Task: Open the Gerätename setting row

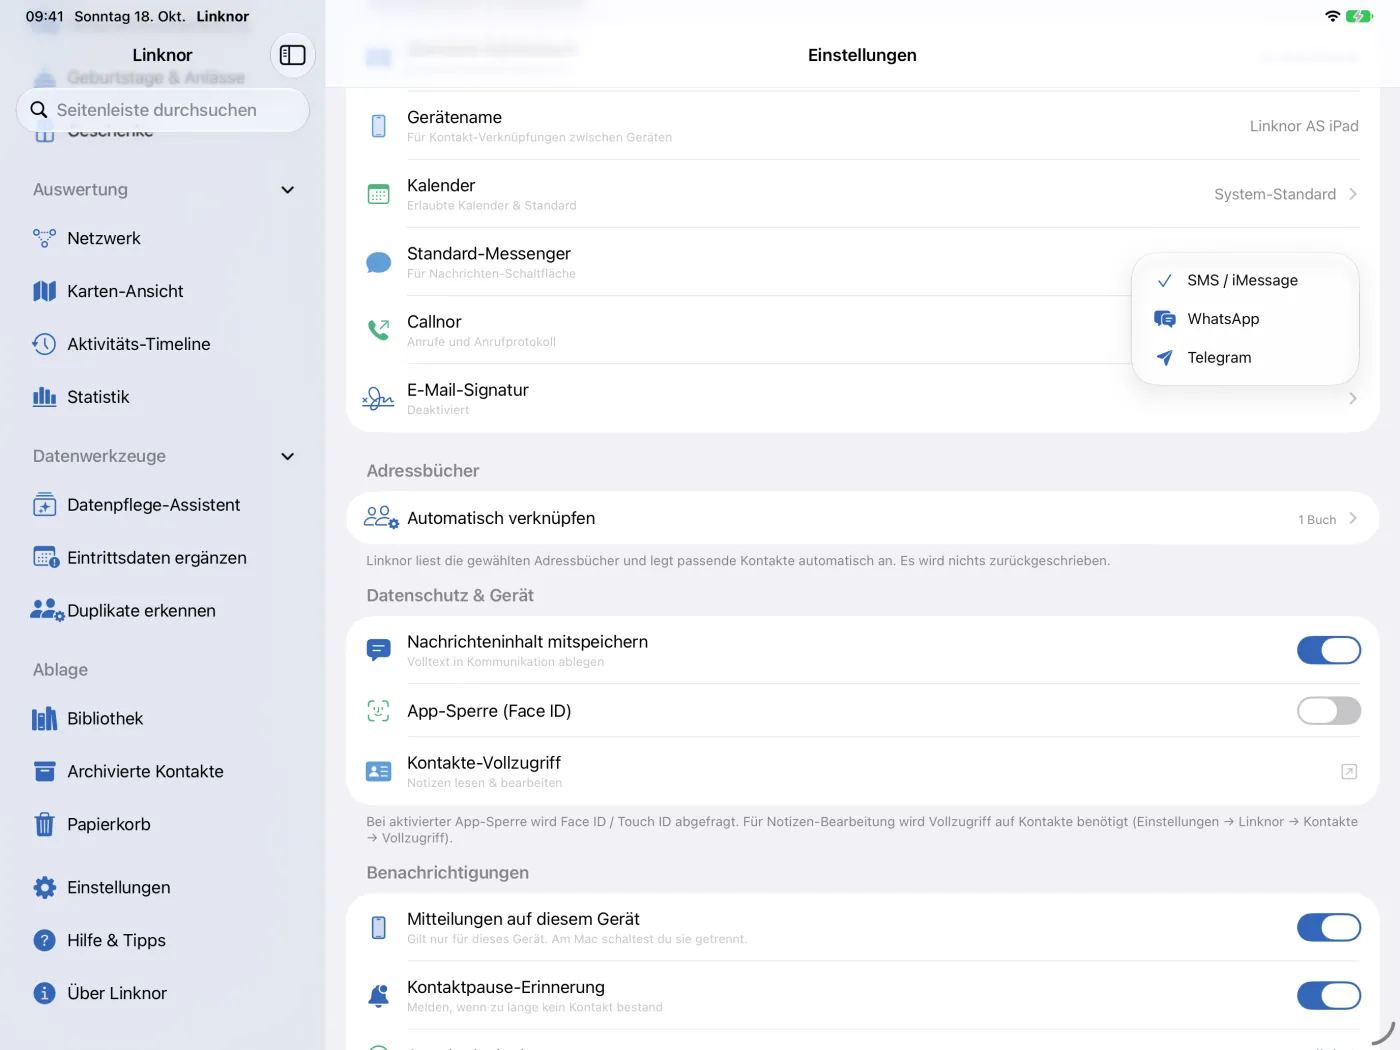Action: (x=862, y=126)
